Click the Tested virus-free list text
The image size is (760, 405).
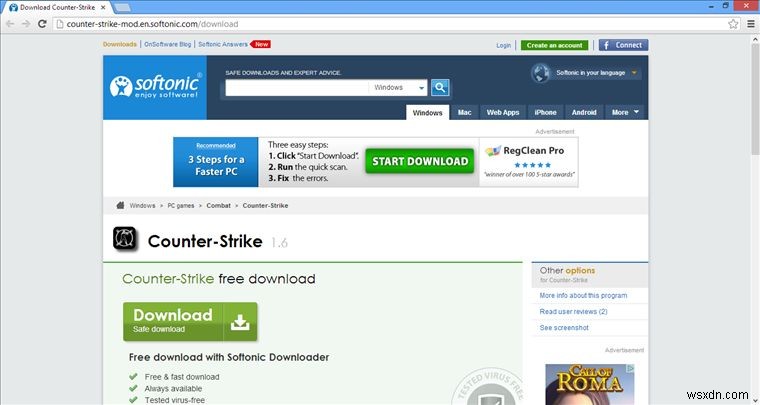pos(174,400)
